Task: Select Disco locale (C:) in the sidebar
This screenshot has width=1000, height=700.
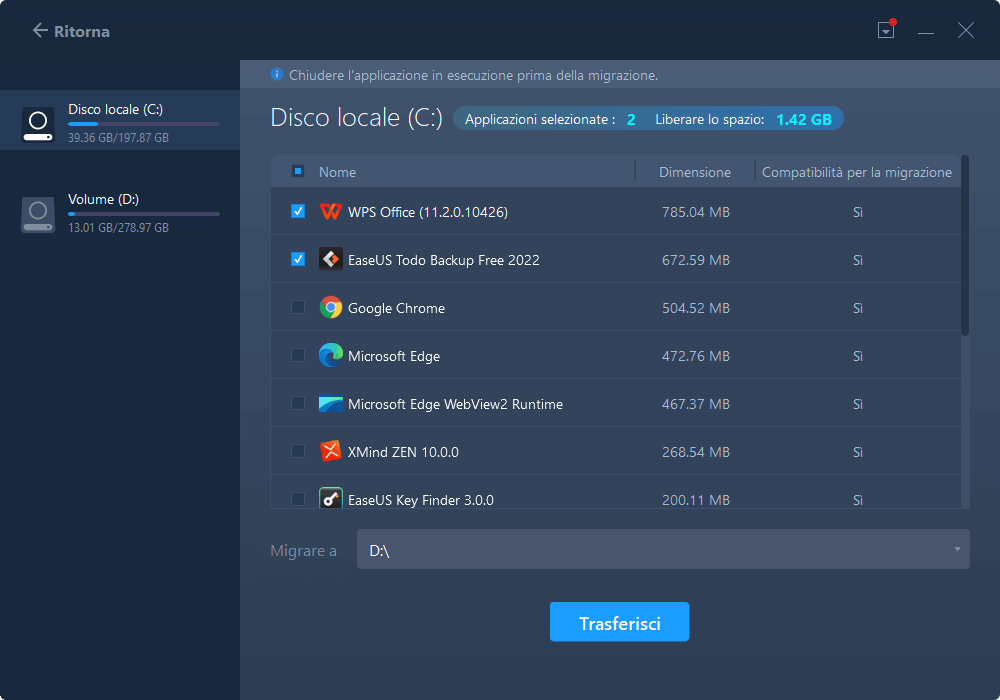Action: [120, 120]
